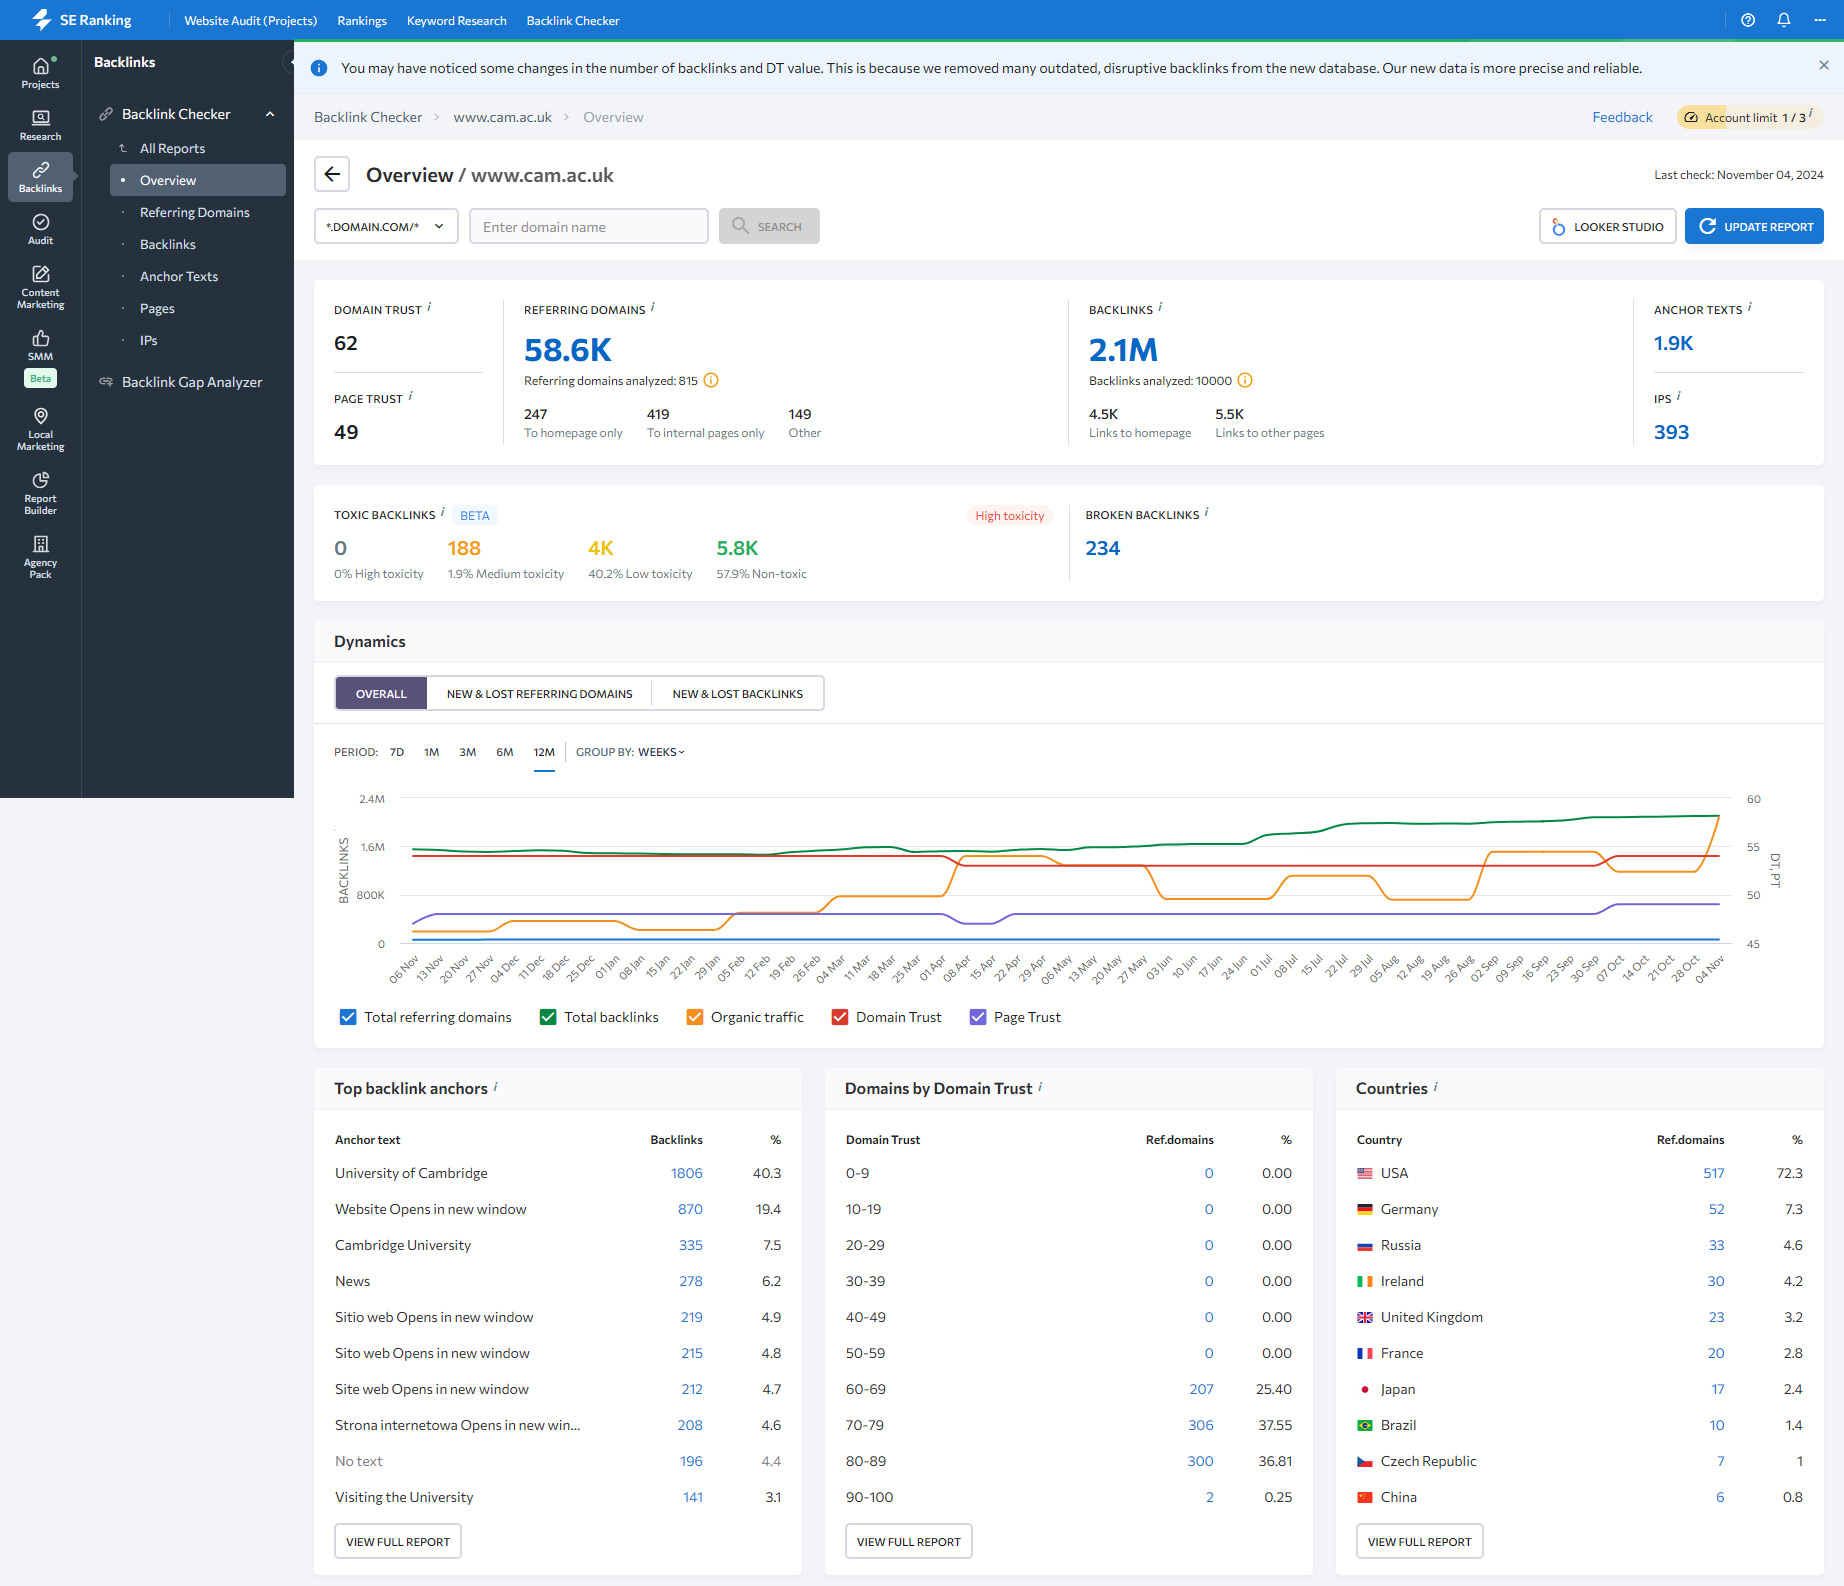This screenshot has width=1844, height=1586.
Task: Select the Backlinks sidebar icon
Action: (40, 177)
